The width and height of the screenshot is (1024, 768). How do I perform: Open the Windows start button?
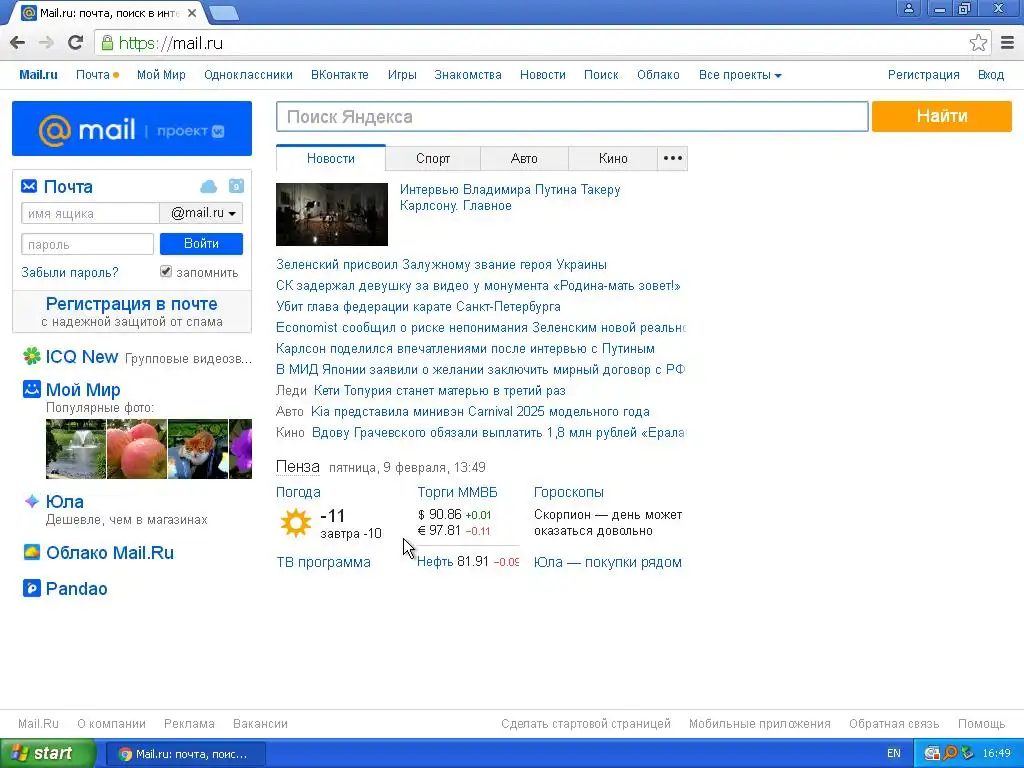(47, 753)
